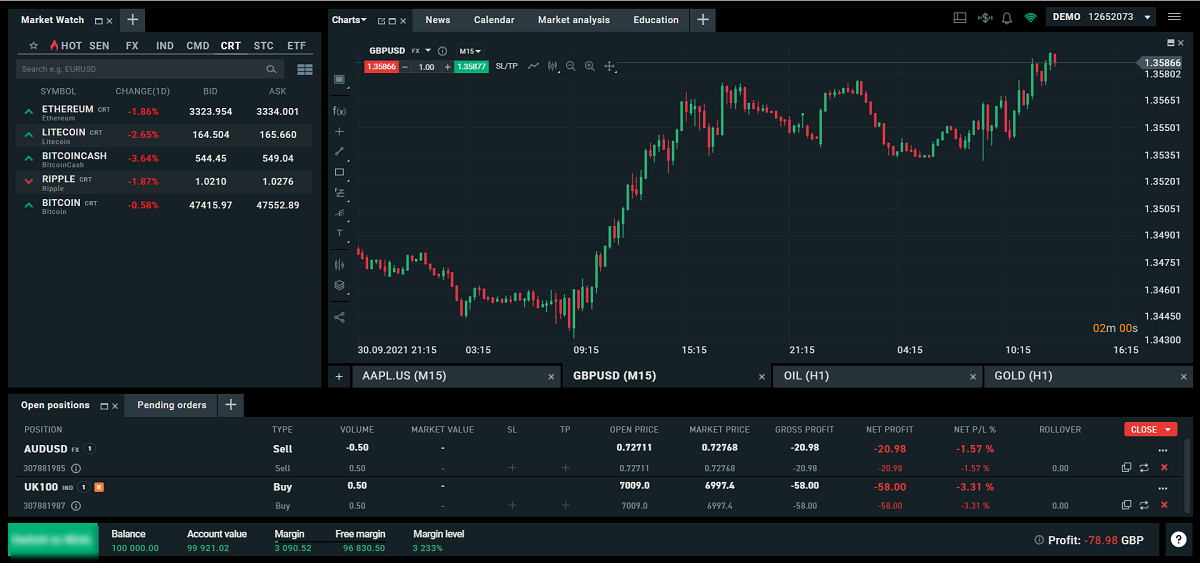Click the 1.00 volume input field
This screenshot has width=1200, height=563.
[x=426, y=66]
